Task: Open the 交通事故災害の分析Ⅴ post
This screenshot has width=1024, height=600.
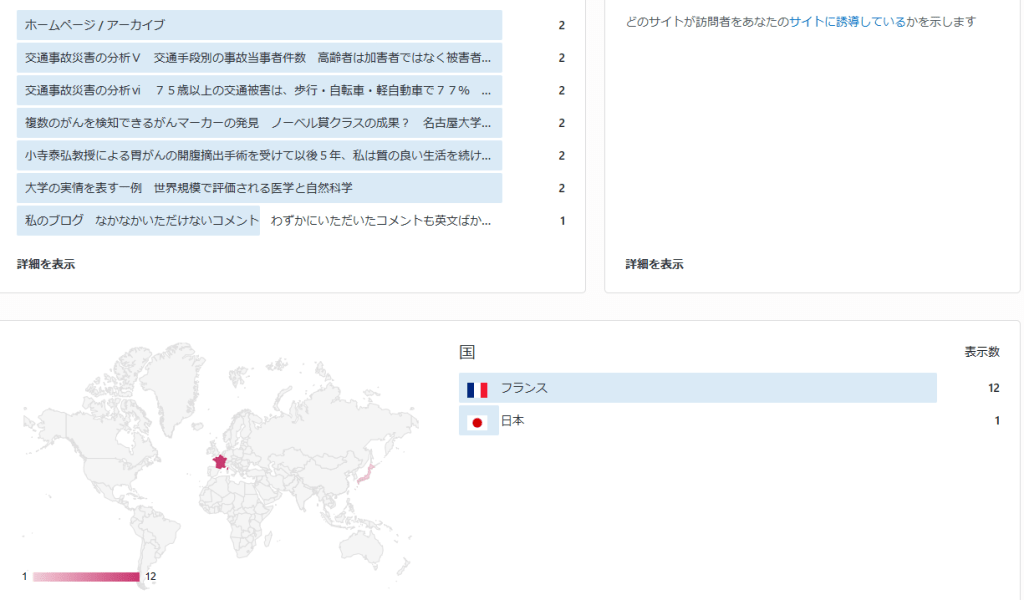Action: click(x=258, y=58)
